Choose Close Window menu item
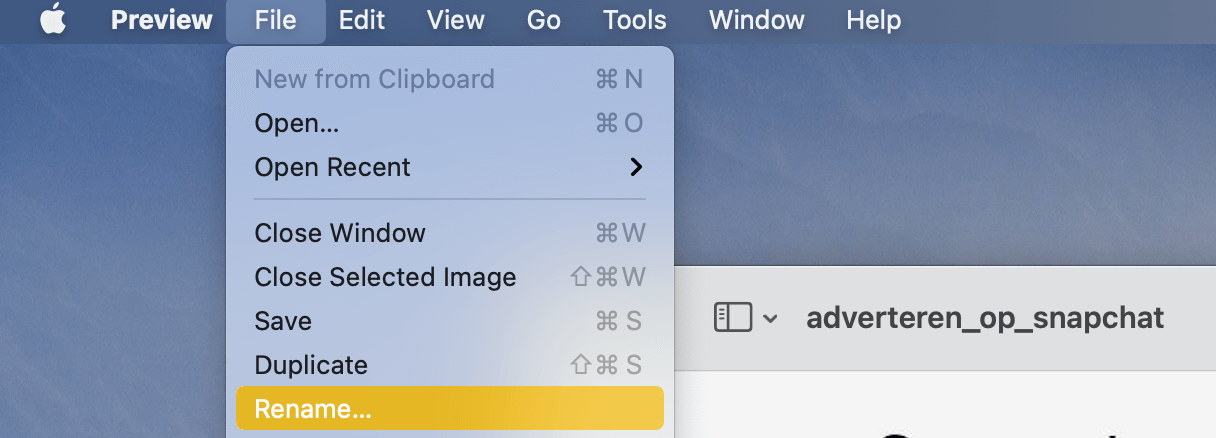 [x=449, y=233]
